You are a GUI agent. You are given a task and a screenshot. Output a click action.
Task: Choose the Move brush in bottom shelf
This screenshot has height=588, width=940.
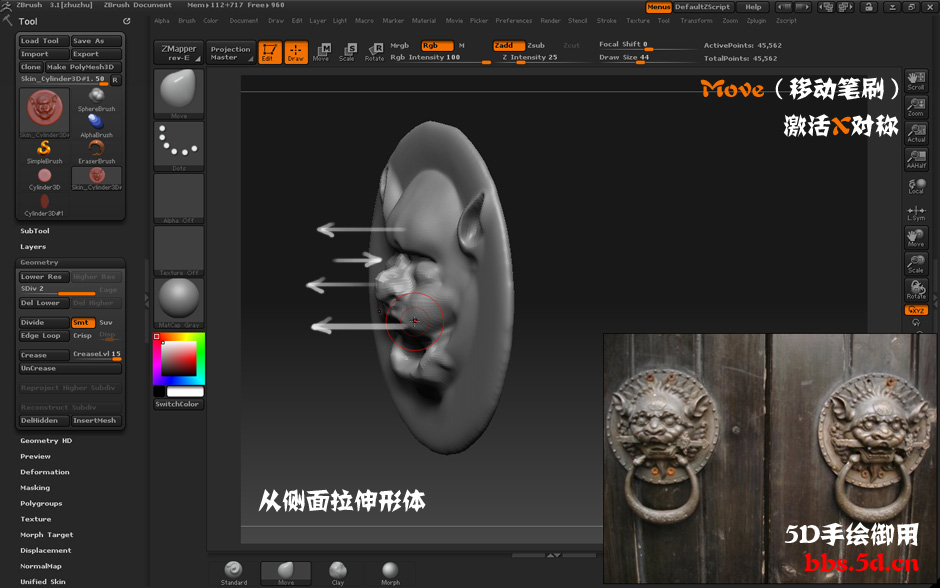(286, 573)
